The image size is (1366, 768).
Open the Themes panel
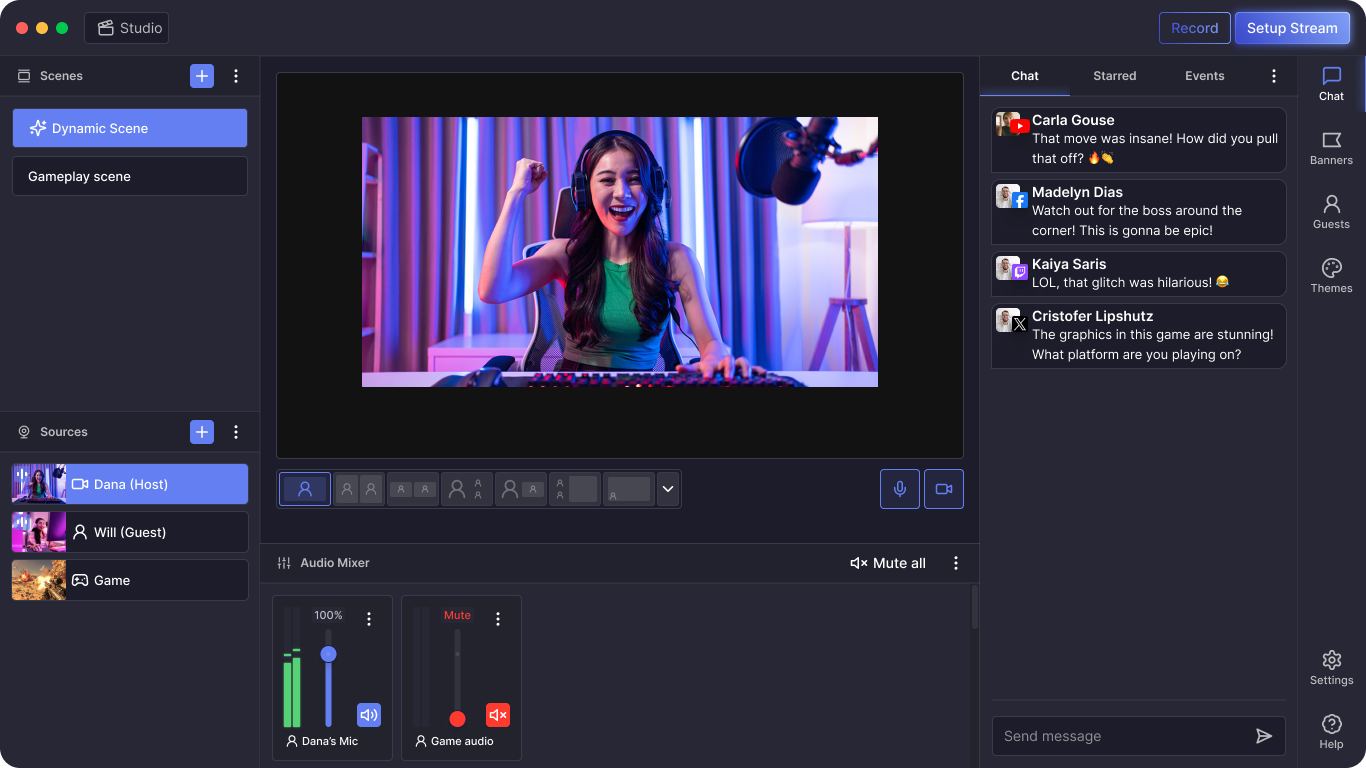[1331, 274]
